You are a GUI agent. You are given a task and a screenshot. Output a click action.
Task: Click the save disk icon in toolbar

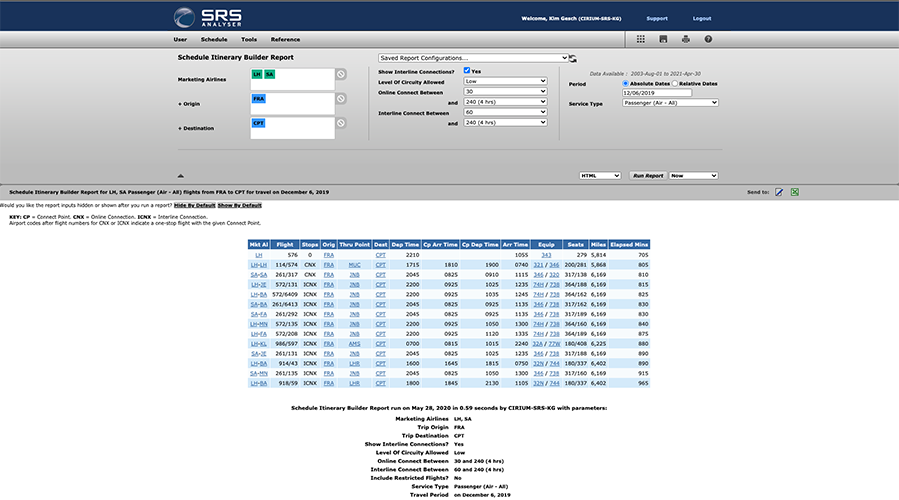point(663,39)
